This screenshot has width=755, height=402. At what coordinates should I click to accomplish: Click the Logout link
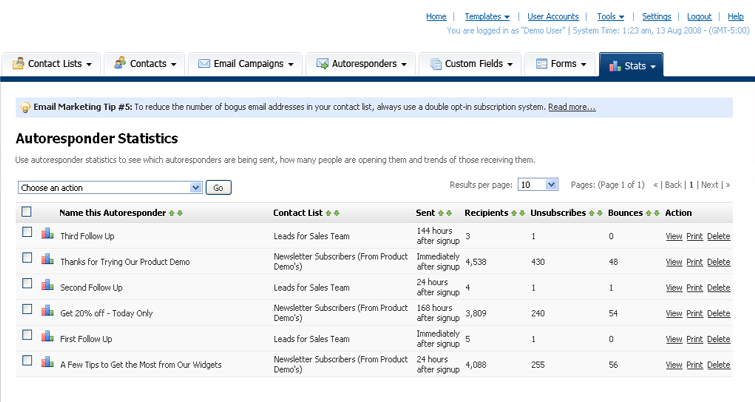click(x=699, y=16)
